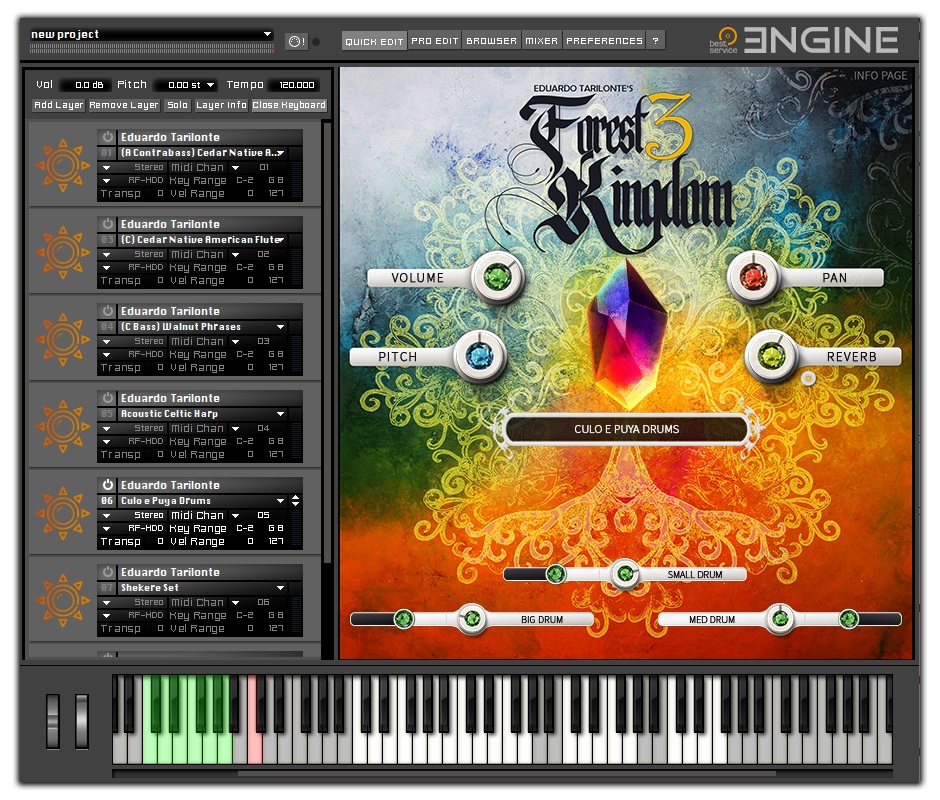Click the SMALL DRUM round knob
The image size is (940, 800).
click(x=625, y=574)
